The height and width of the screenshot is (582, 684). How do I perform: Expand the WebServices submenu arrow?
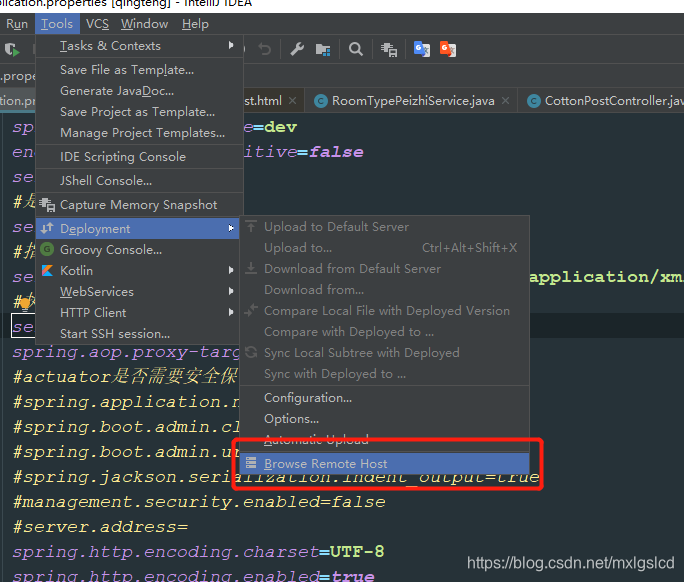[231, 291]
